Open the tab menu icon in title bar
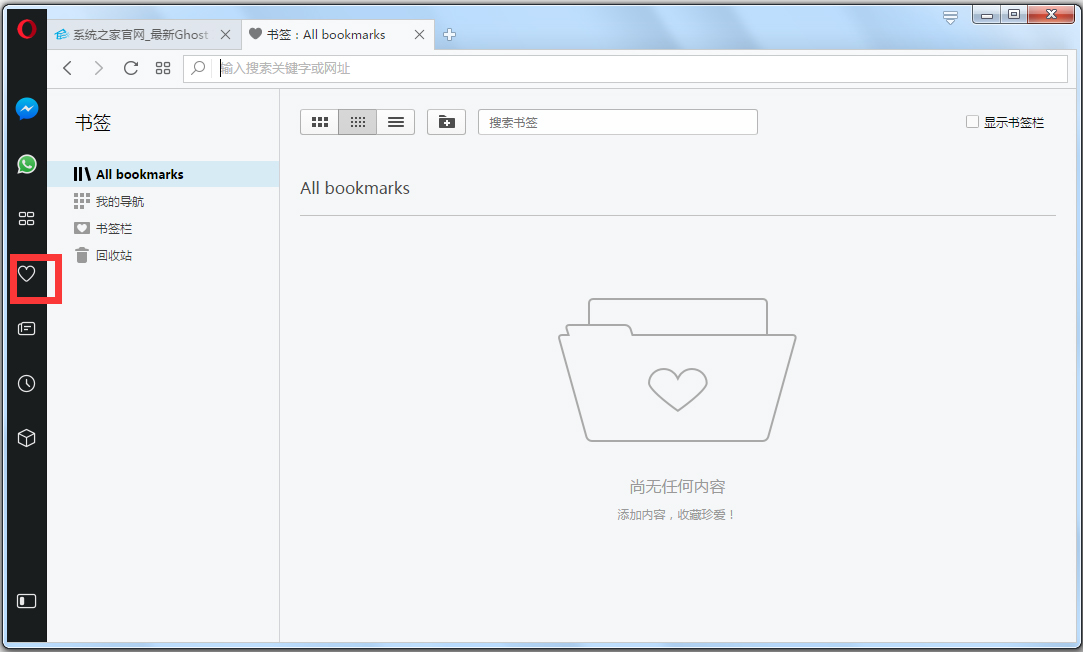Image resolution: width=1083 pixels, height=652 pixels. pos(950,18)
